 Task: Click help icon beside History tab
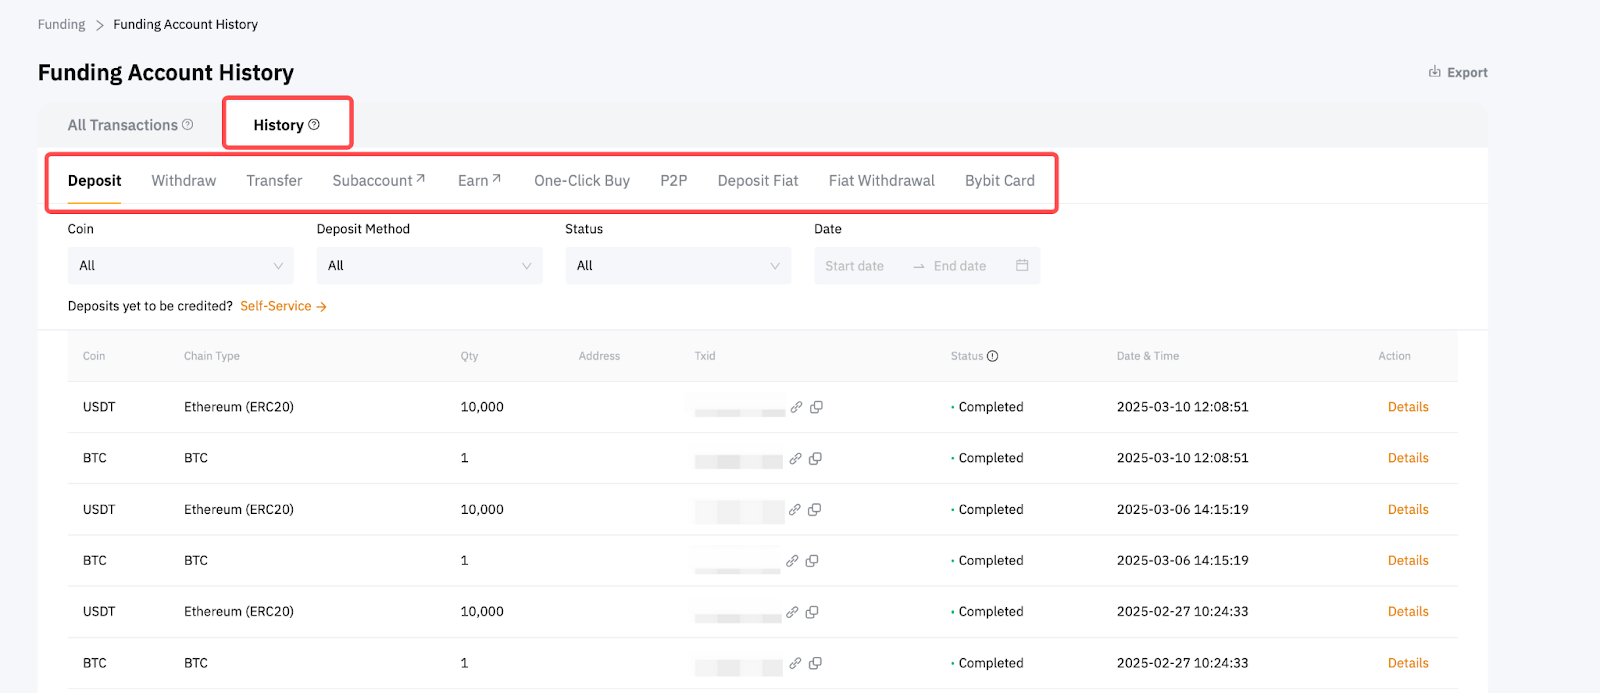point(314,125)
